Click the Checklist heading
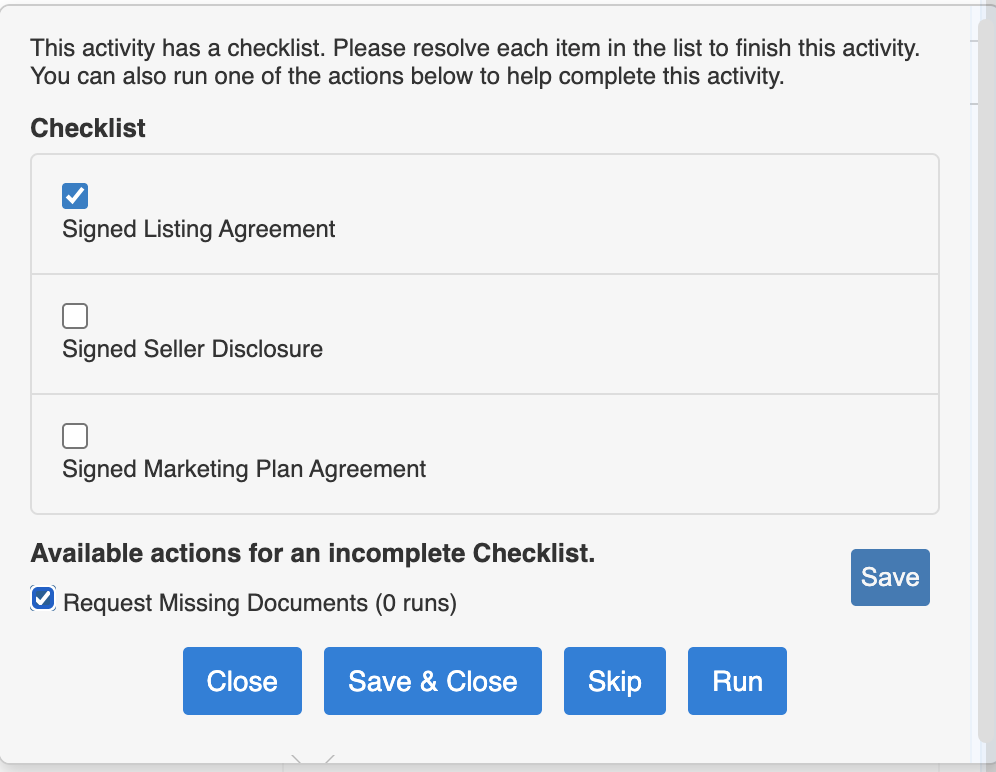Image resolution: width=996 pixels, height=772 pixels. pyautogui.click(x=88, y=128)
